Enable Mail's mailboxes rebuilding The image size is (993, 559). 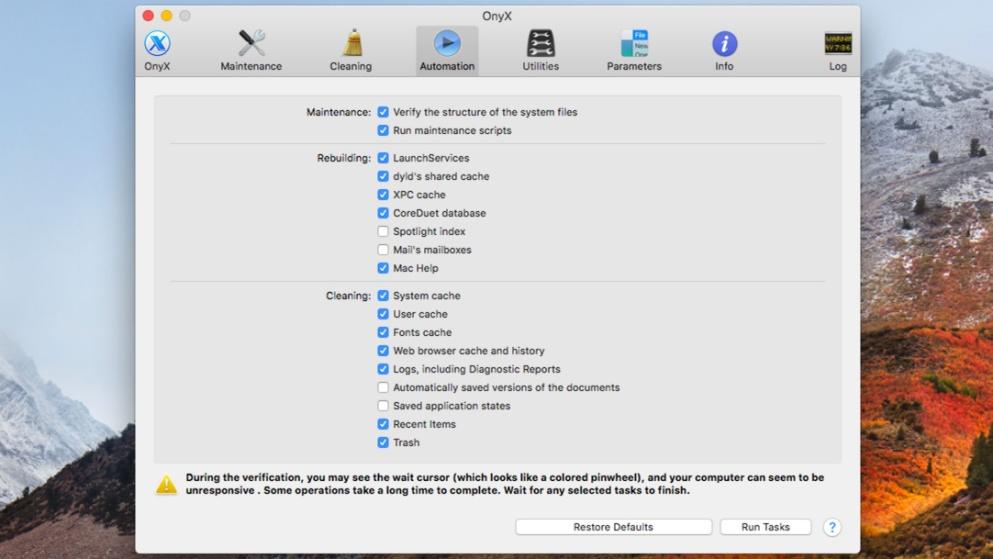tap(383, 249)
